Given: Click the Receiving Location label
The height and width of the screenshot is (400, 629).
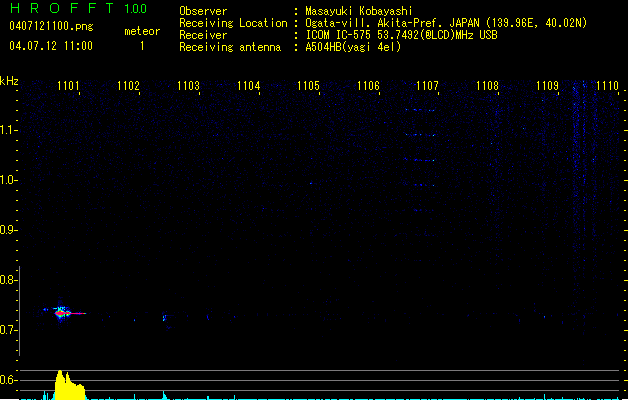Looking at the screenshot, I should point(233,23).
